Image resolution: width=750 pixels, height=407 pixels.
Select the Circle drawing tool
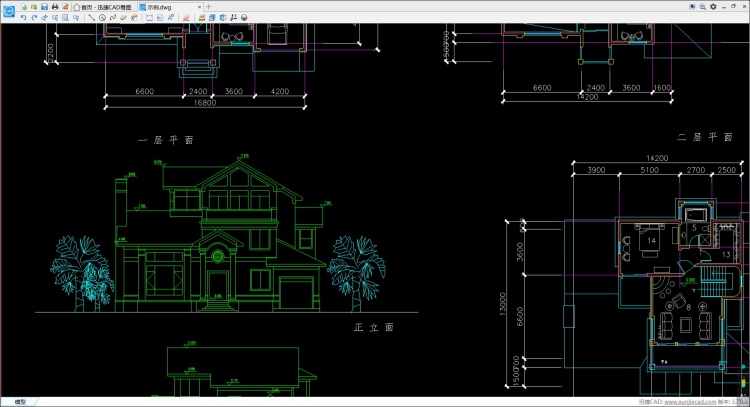pyautogui.click(x=102, y=18)
